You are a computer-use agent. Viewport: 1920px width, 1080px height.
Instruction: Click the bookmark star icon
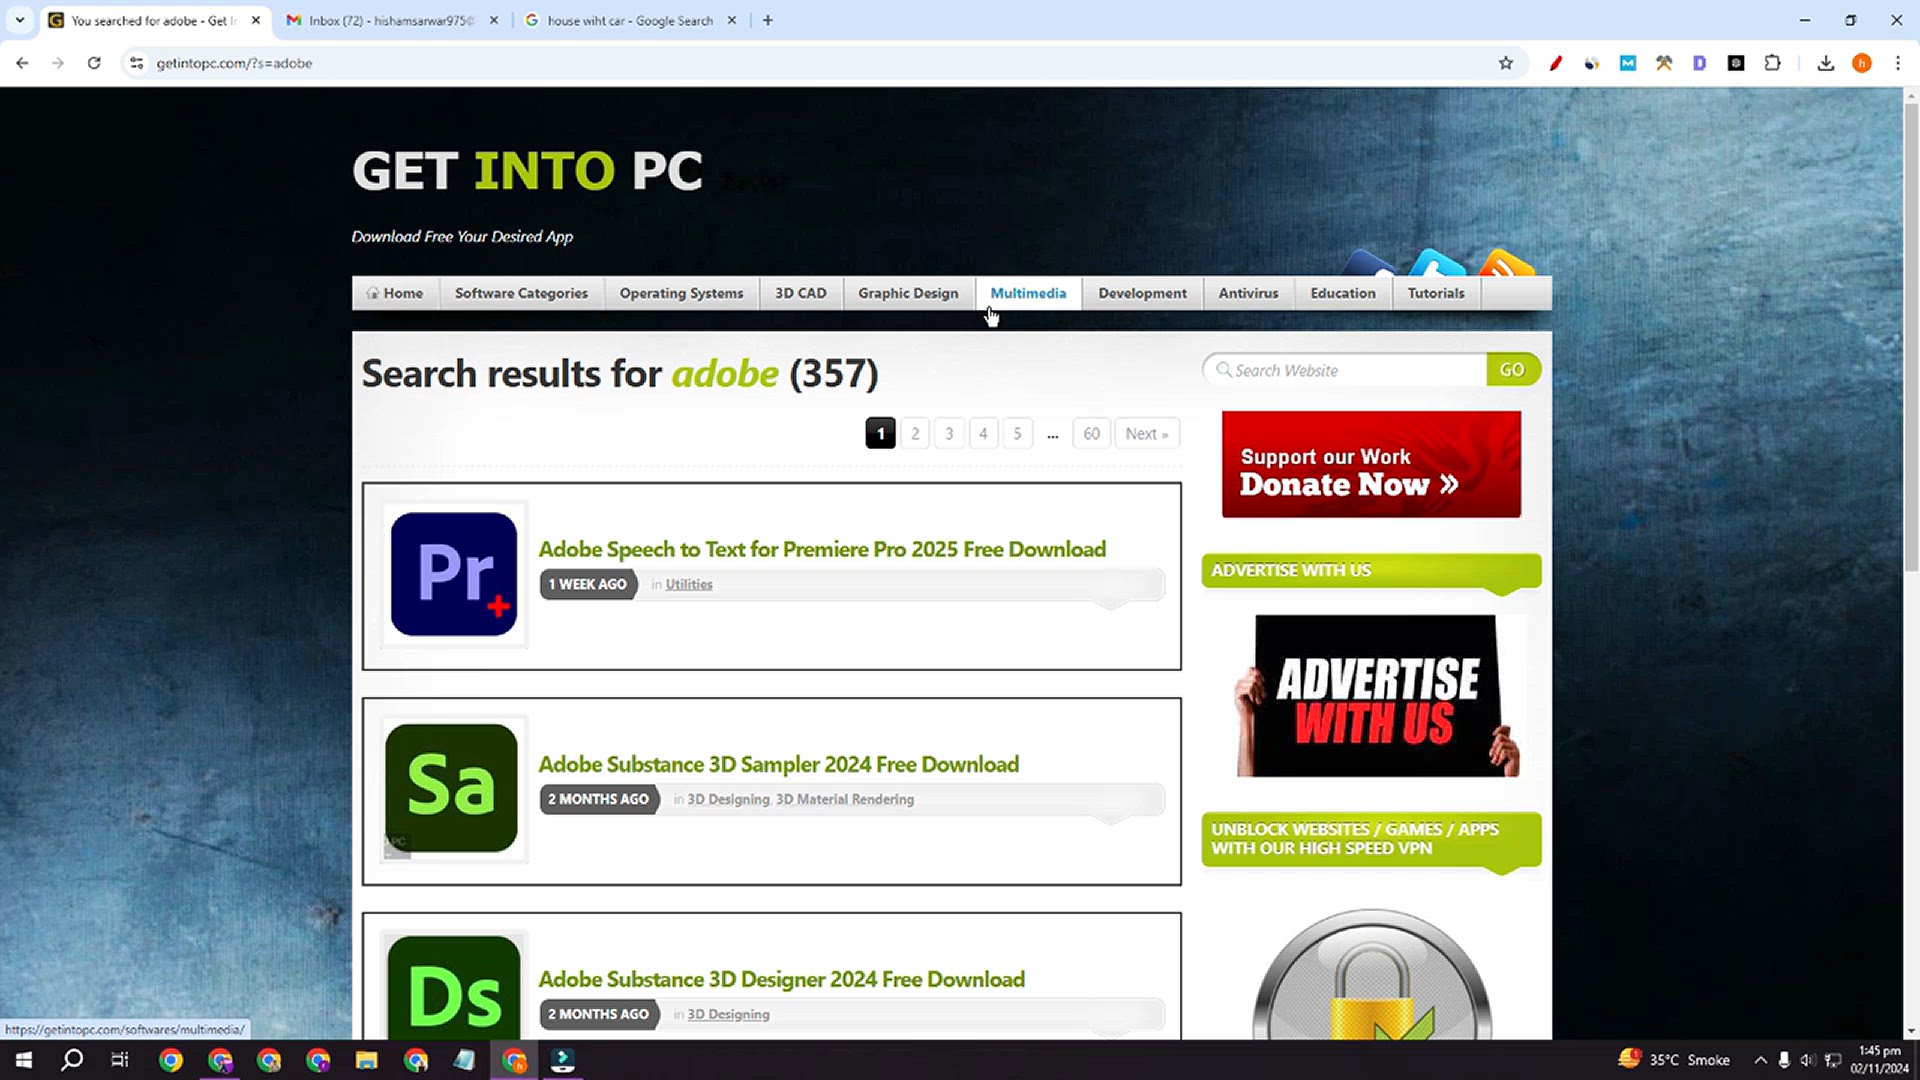1506,63
